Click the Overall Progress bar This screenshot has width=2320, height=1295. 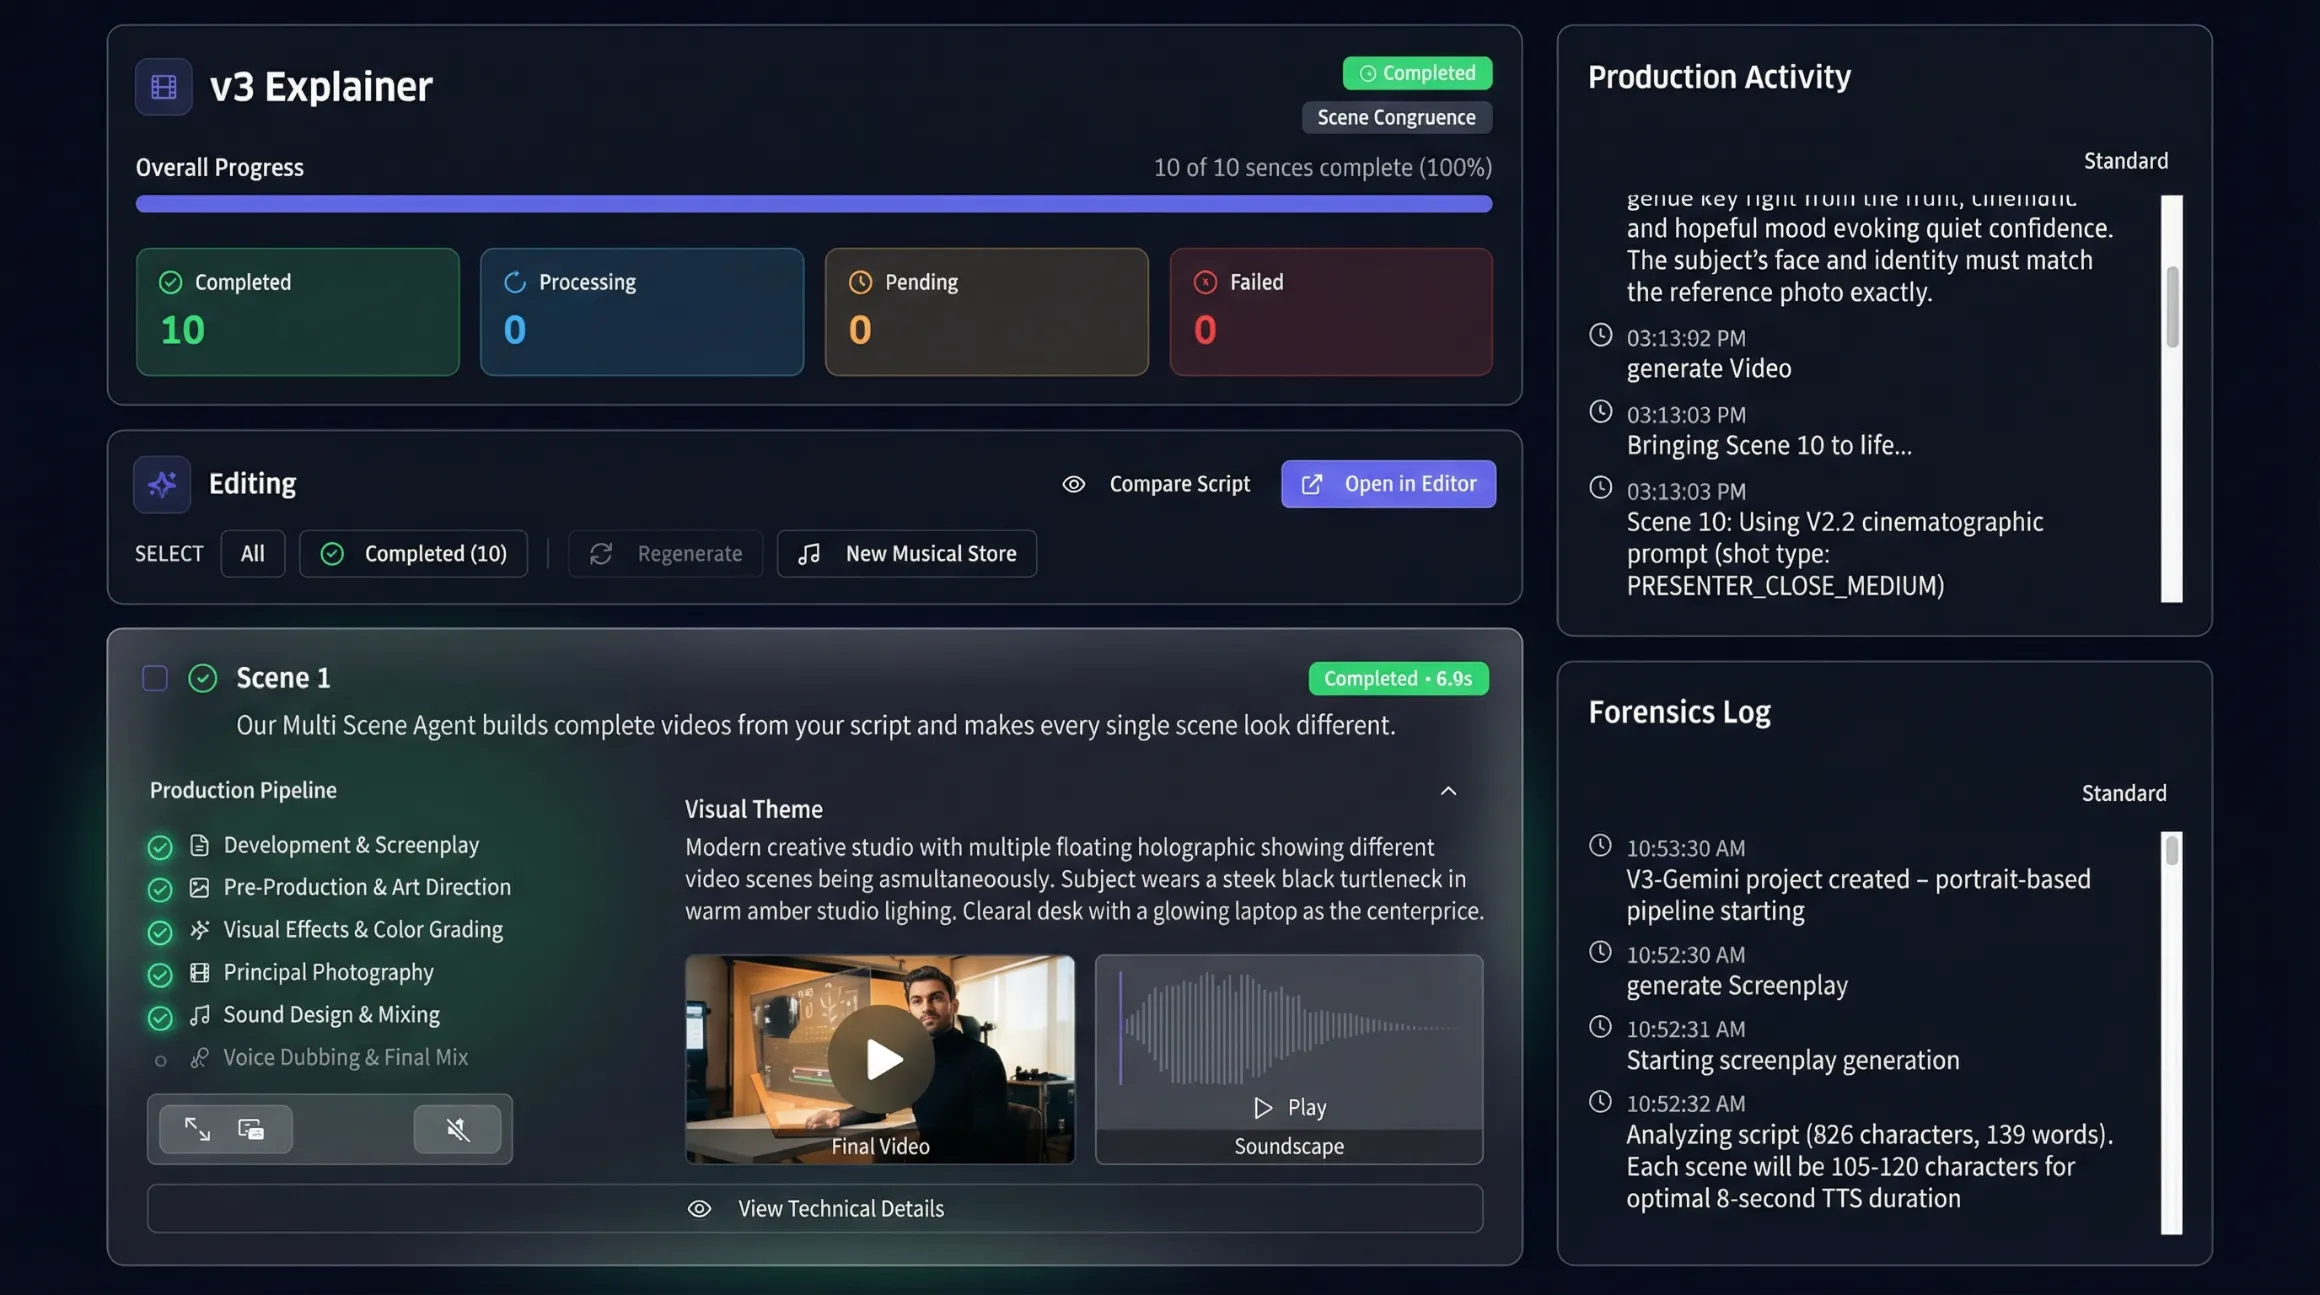click(814, 205)
